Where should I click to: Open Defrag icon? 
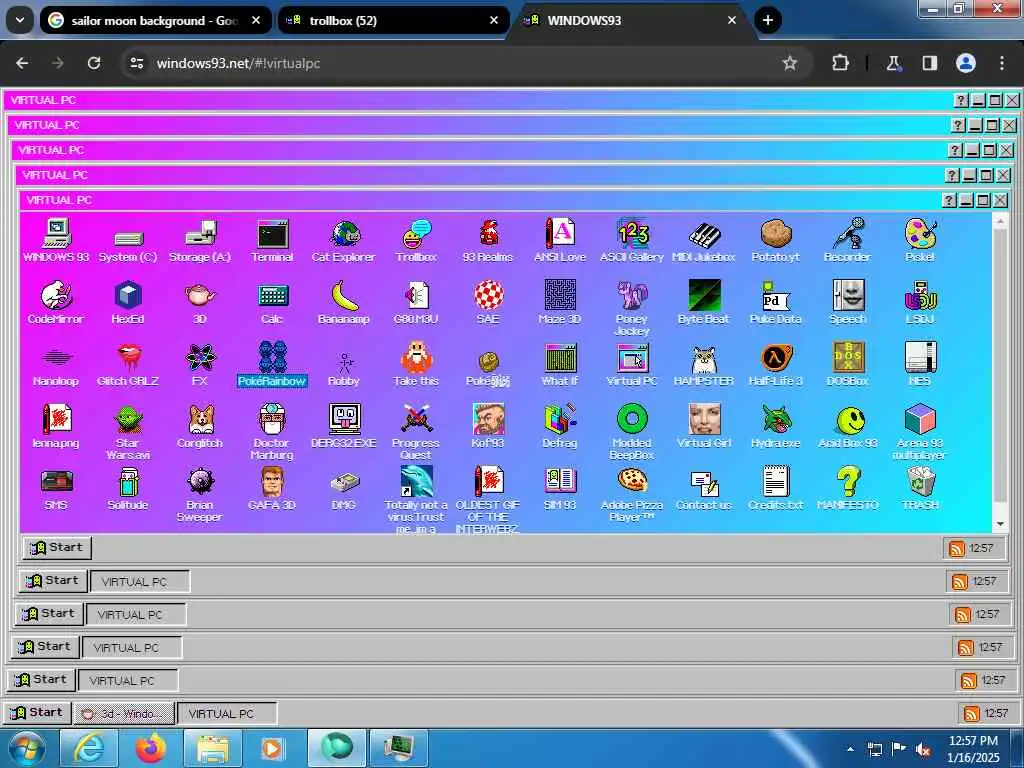point(560,426)
